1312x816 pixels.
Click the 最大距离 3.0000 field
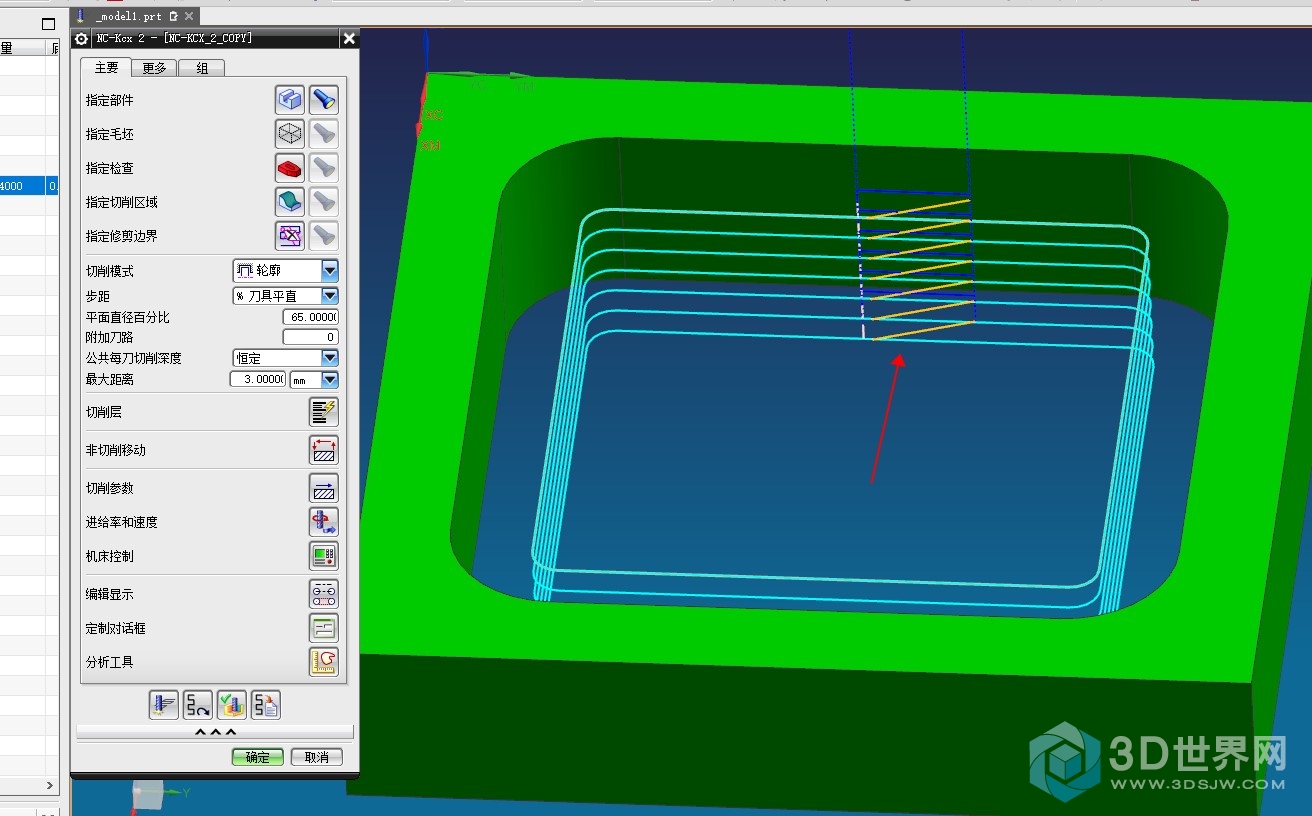258,380
